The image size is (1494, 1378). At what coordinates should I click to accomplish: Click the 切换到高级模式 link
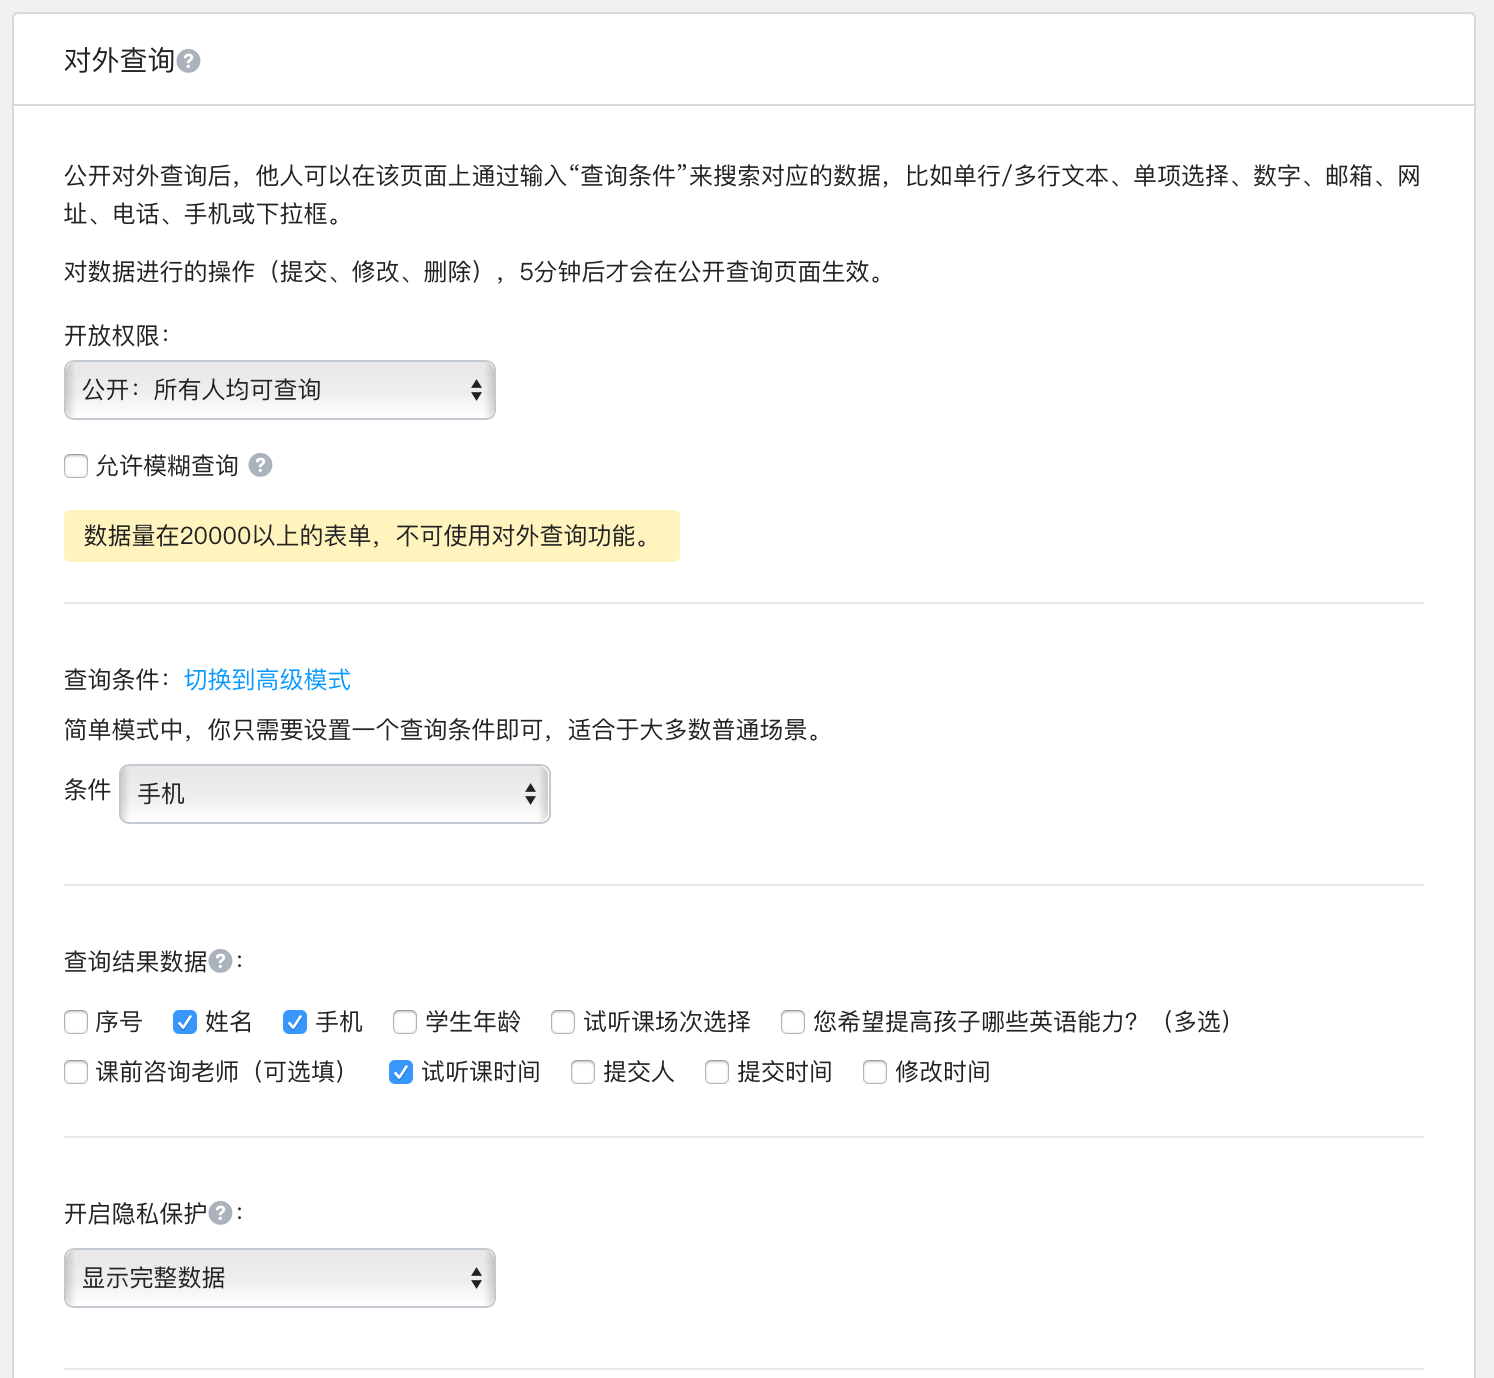pyautogui.click(x=267, y=680)
